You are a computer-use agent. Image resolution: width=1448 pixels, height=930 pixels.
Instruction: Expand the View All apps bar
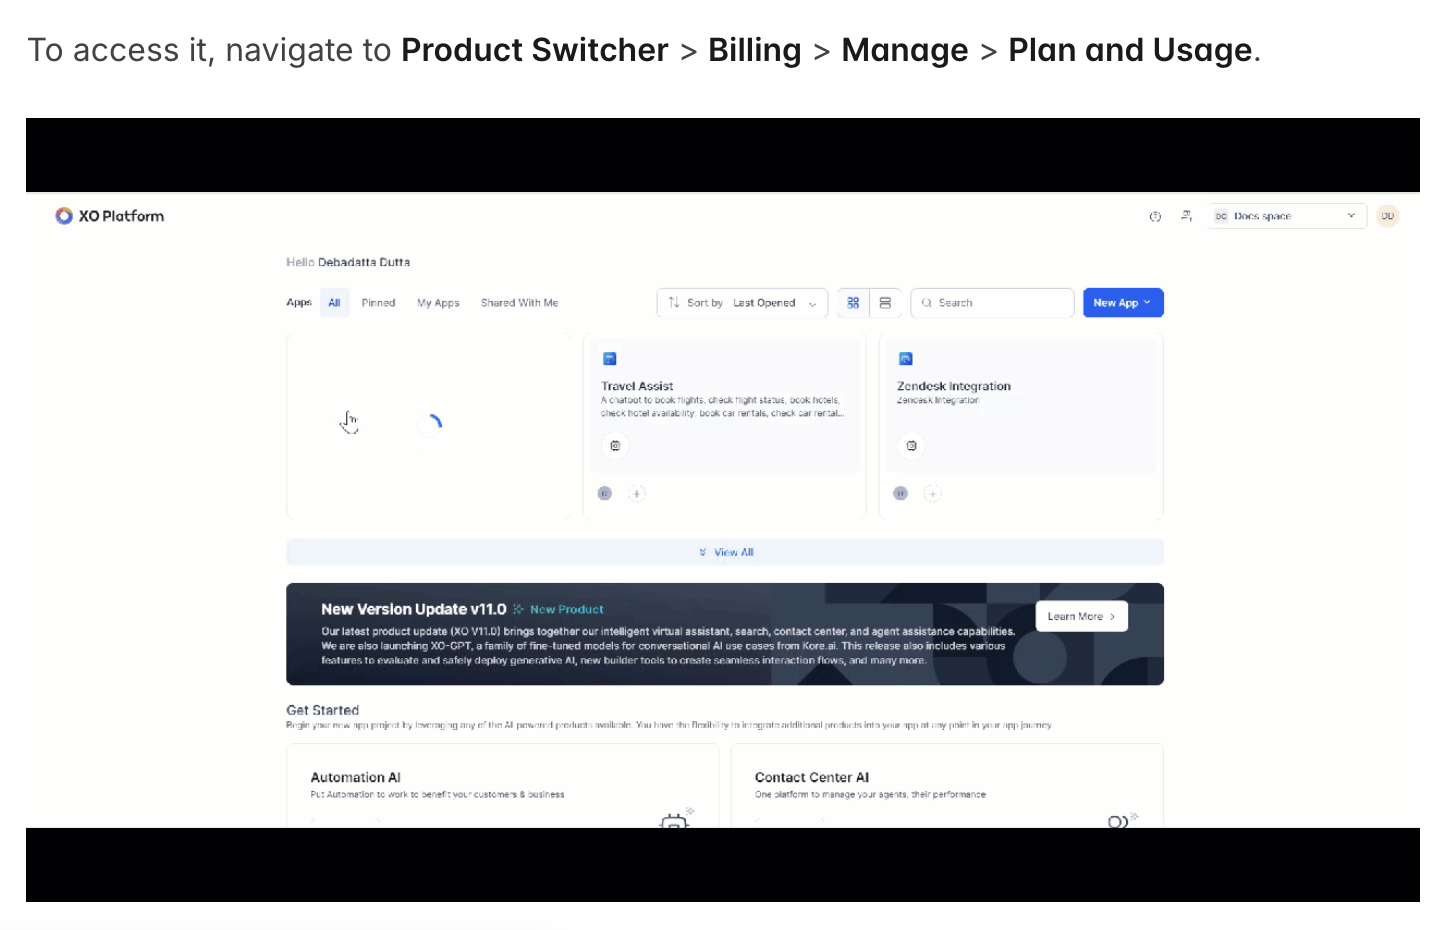tap(725, 552)
